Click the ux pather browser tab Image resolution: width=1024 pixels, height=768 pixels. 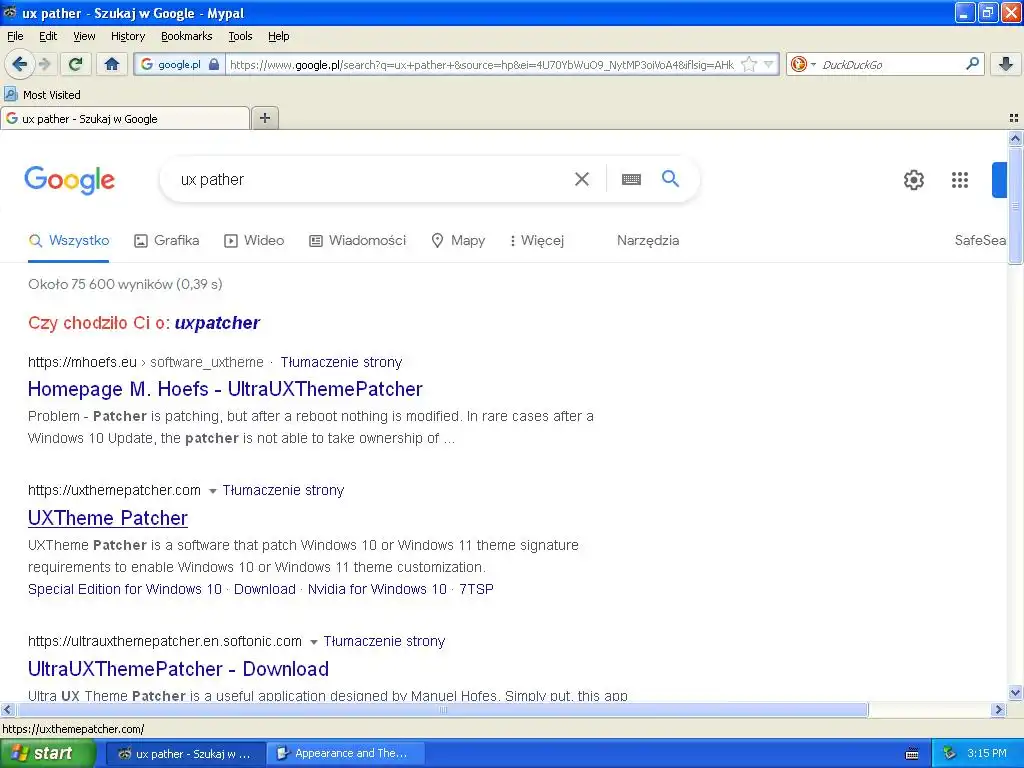124,118
